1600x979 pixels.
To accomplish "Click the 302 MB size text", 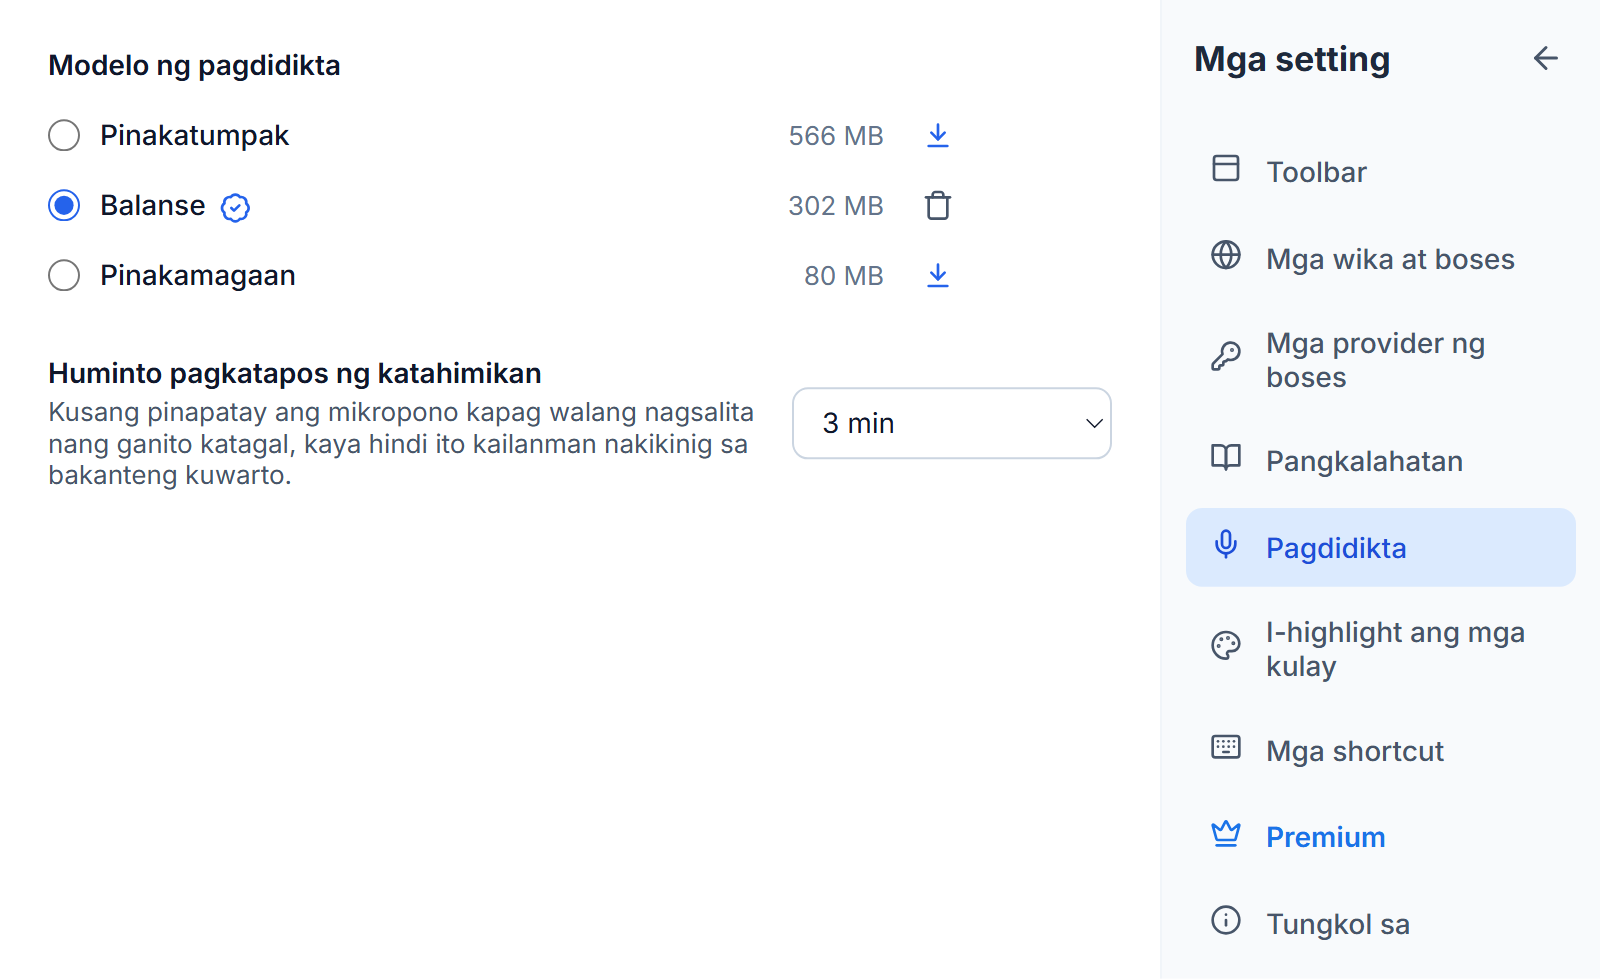I will (836, 206).
